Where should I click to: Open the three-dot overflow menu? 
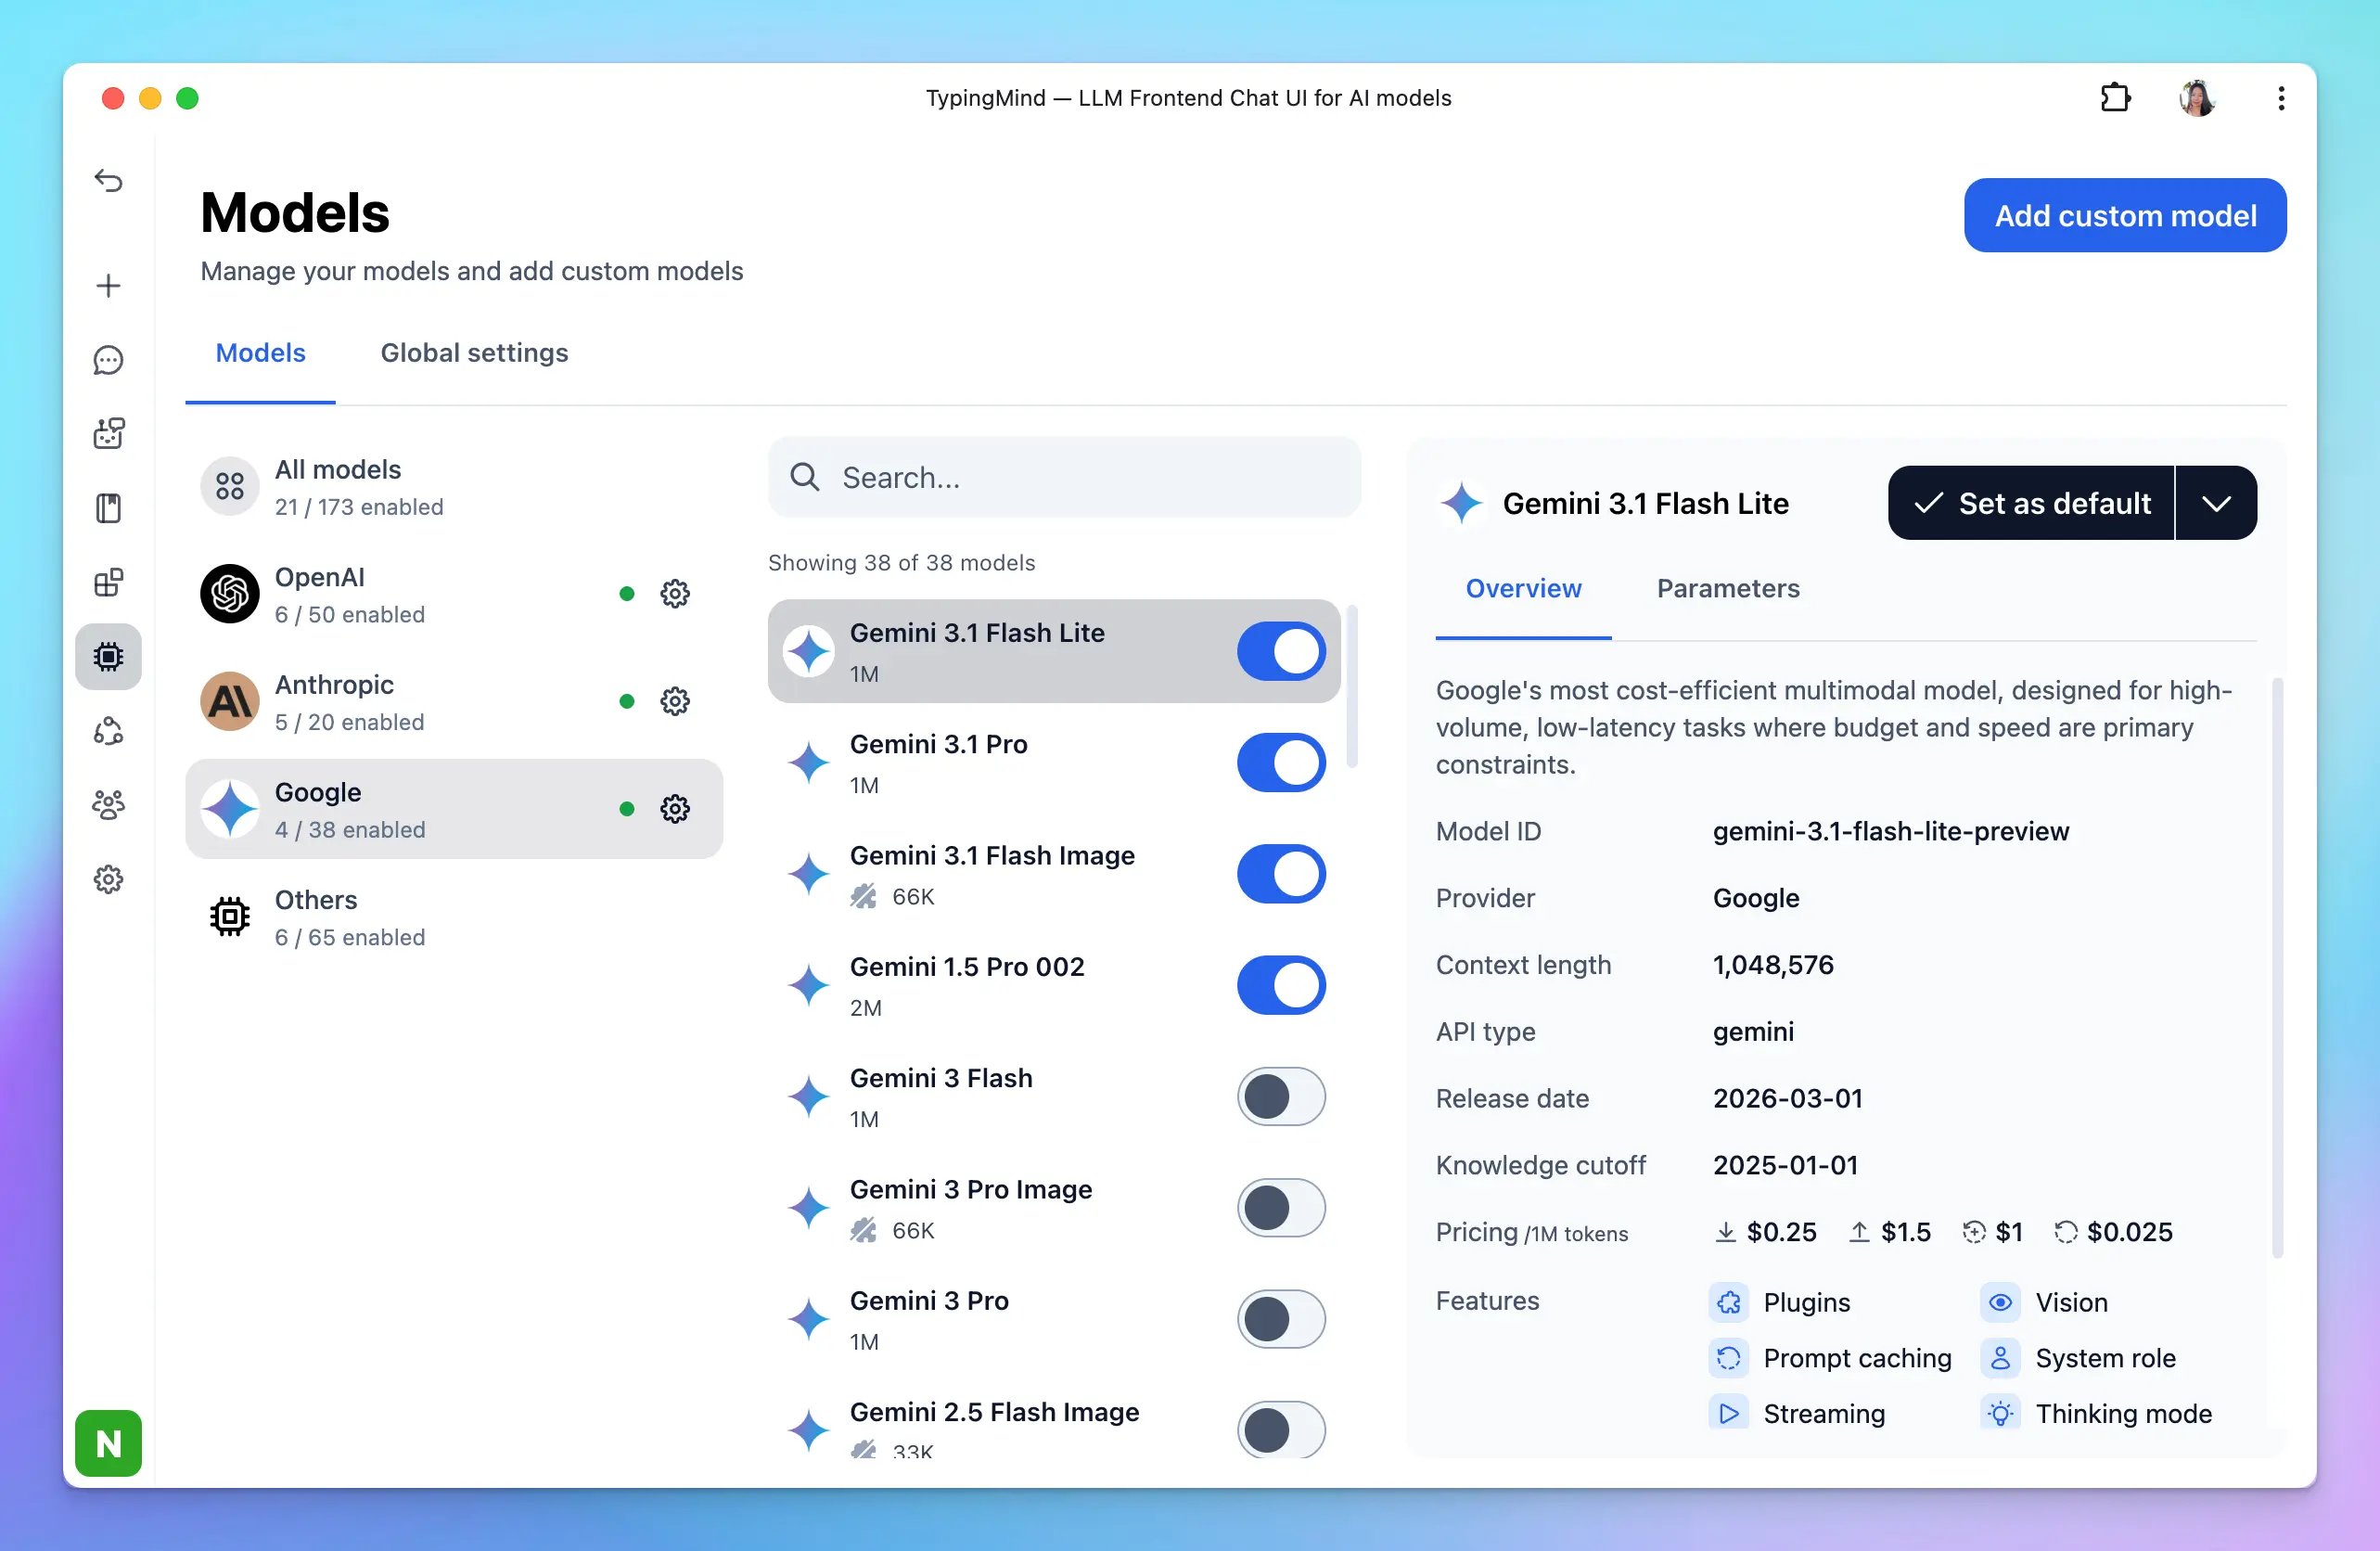click(x=2281, y=98)
